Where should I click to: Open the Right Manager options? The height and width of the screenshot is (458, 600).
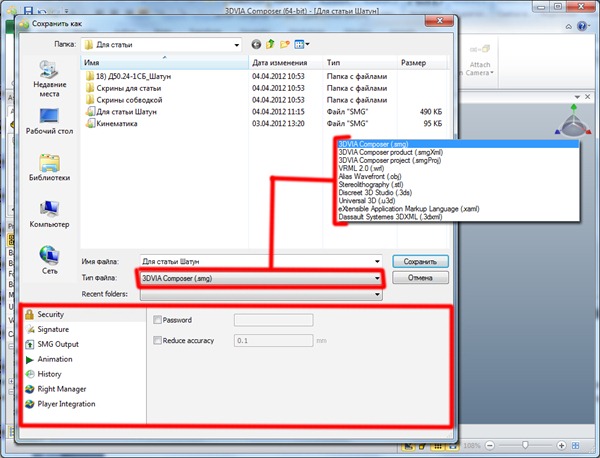point(83,389)
